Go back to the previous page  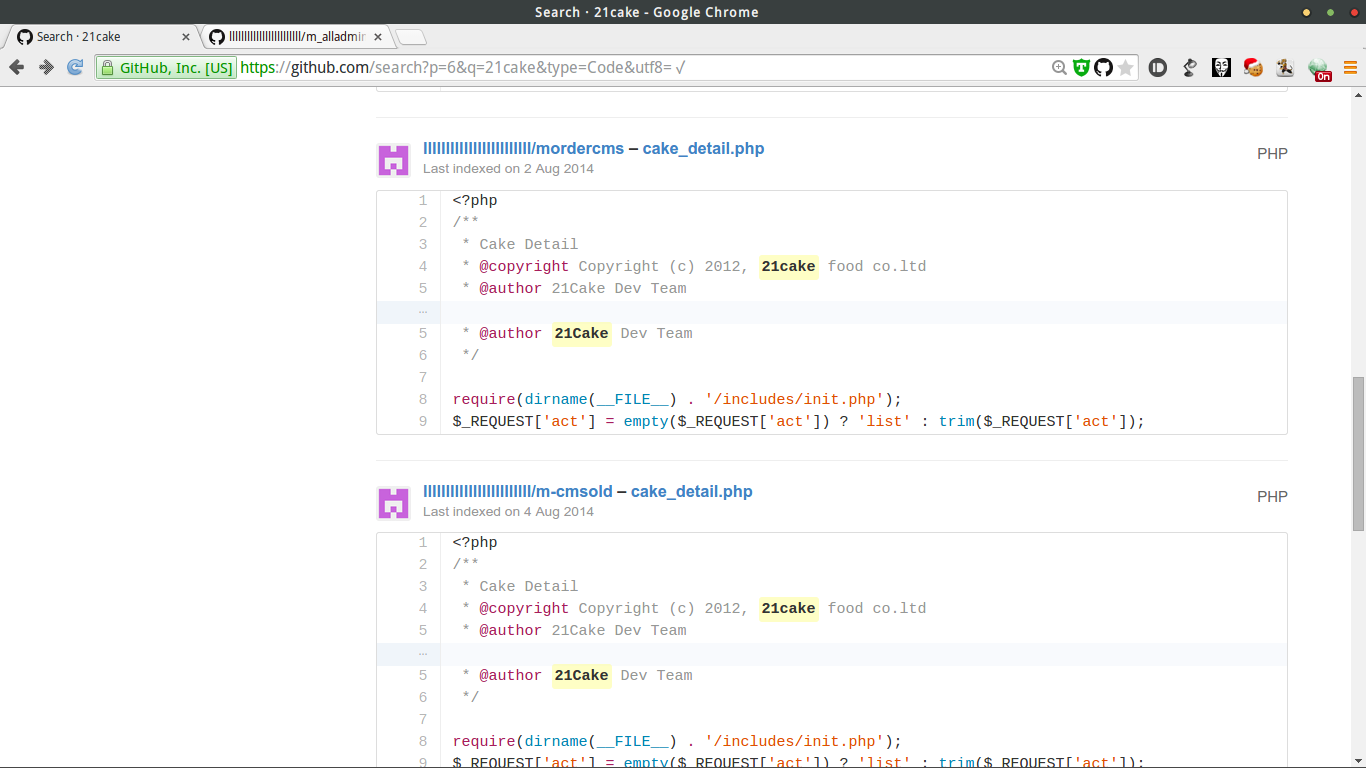(x=17, y=67)
